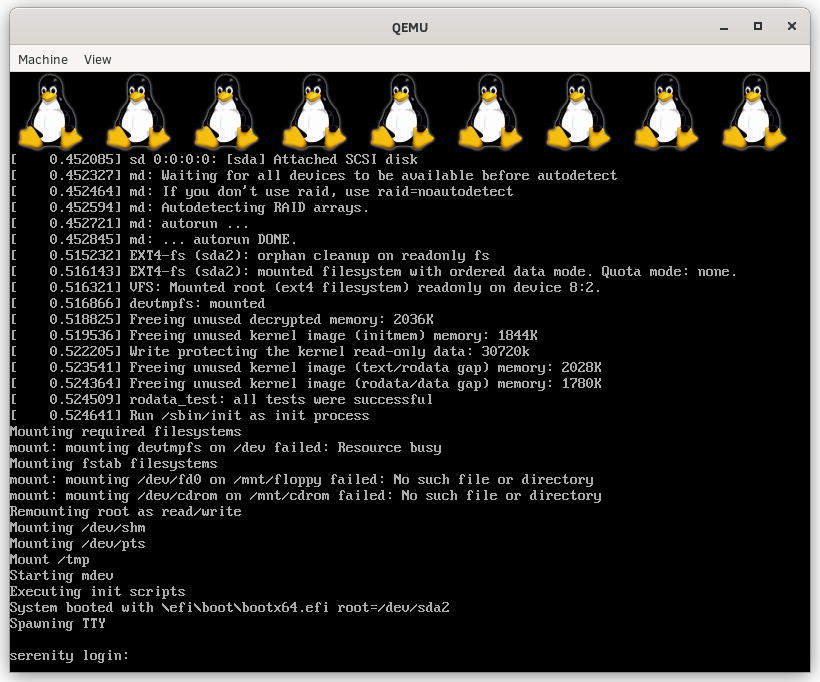Click the 'rodata/data gap) memory: 1780K' line
This screenshot has width=820, height=682.
(x=305, y=384)
